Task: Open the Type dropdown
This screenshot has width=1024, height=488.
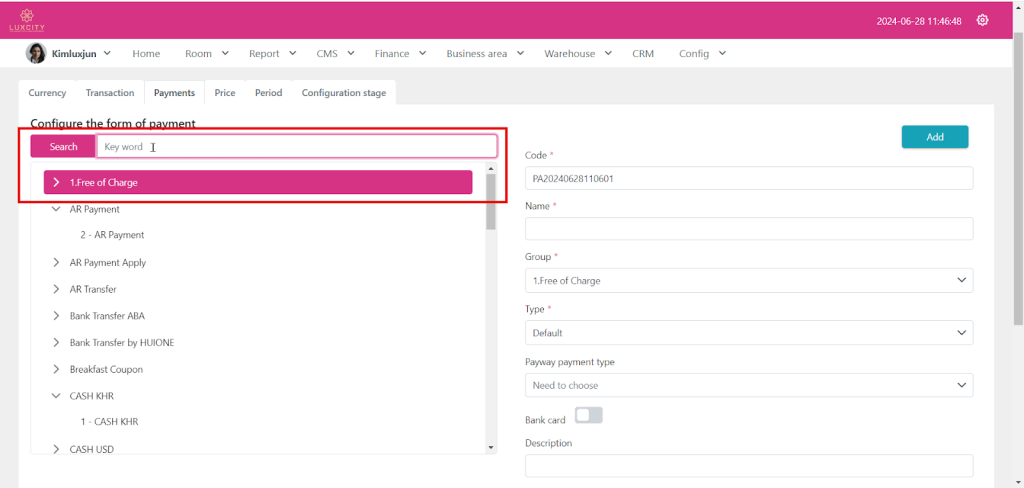Action: (x=748, y=333)
